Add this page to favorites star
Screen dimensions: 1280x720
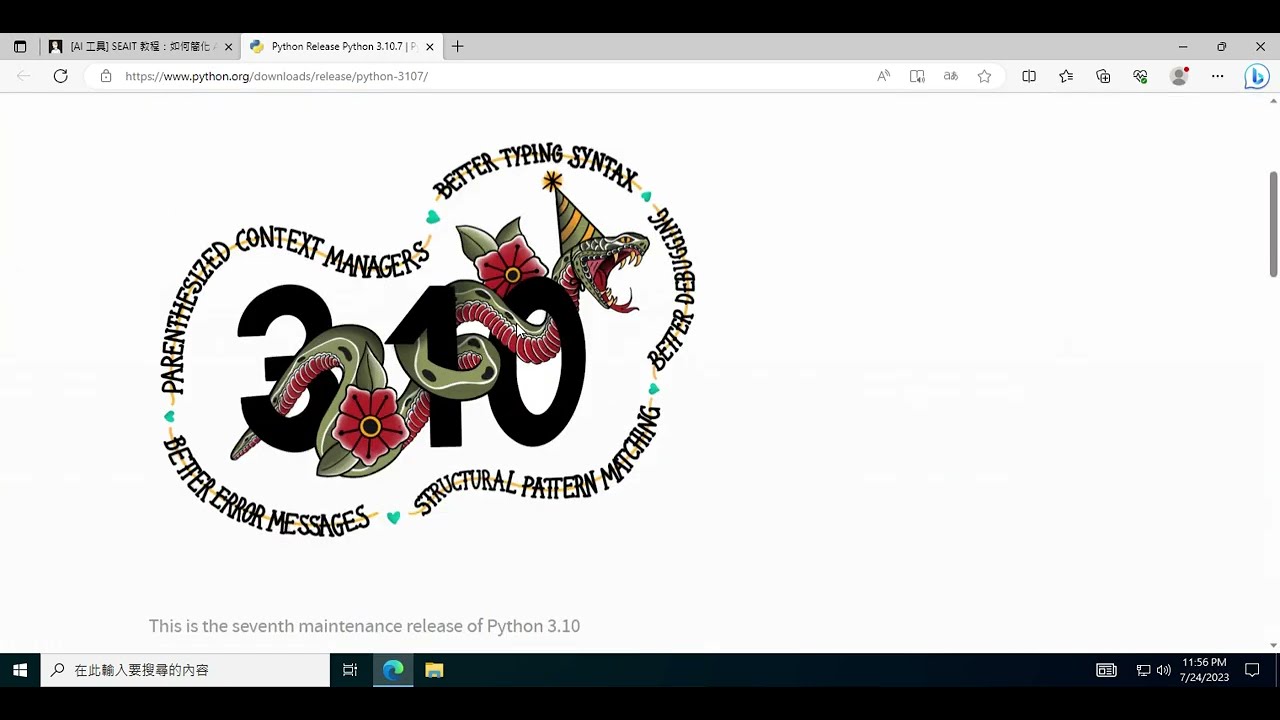coord(985,76)
